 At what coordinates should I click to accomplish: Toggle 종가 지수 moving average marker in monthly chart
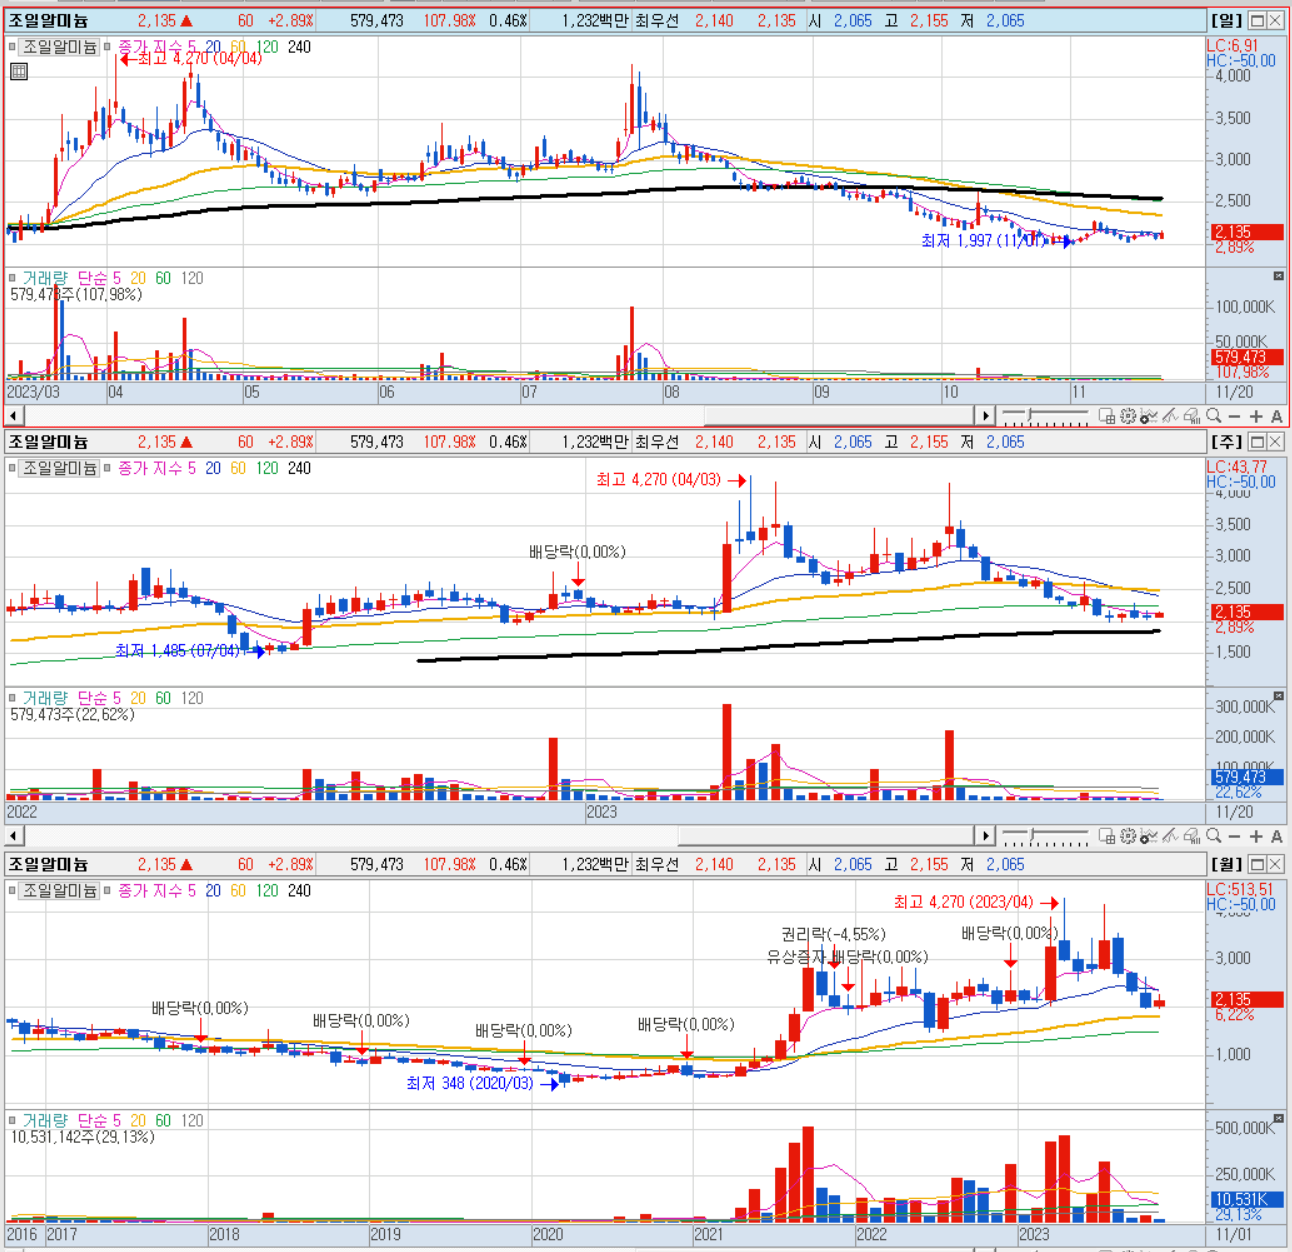coord(107,890)
